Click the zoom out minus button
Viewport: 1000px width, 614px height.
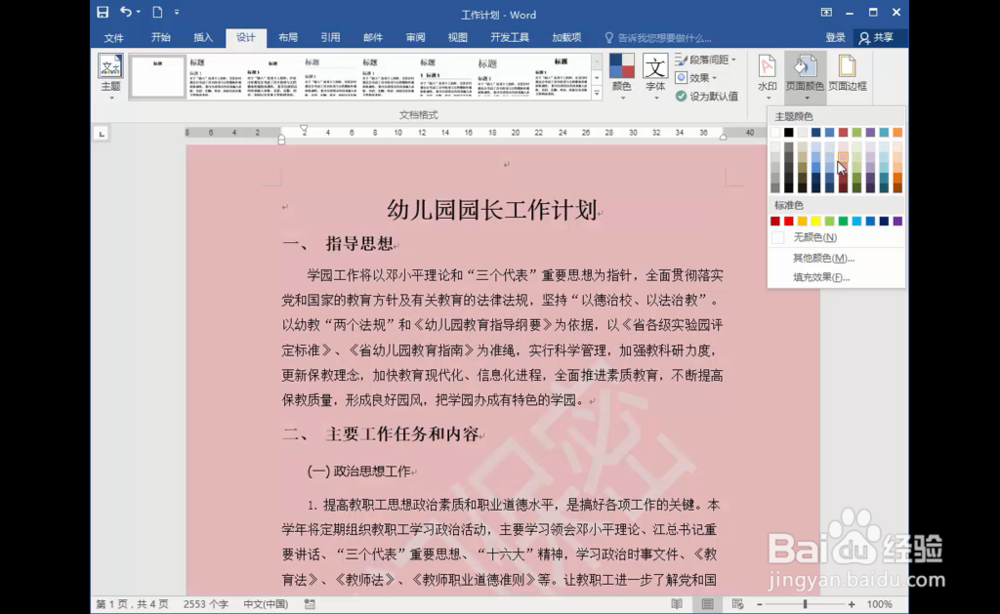click(760, 604)
